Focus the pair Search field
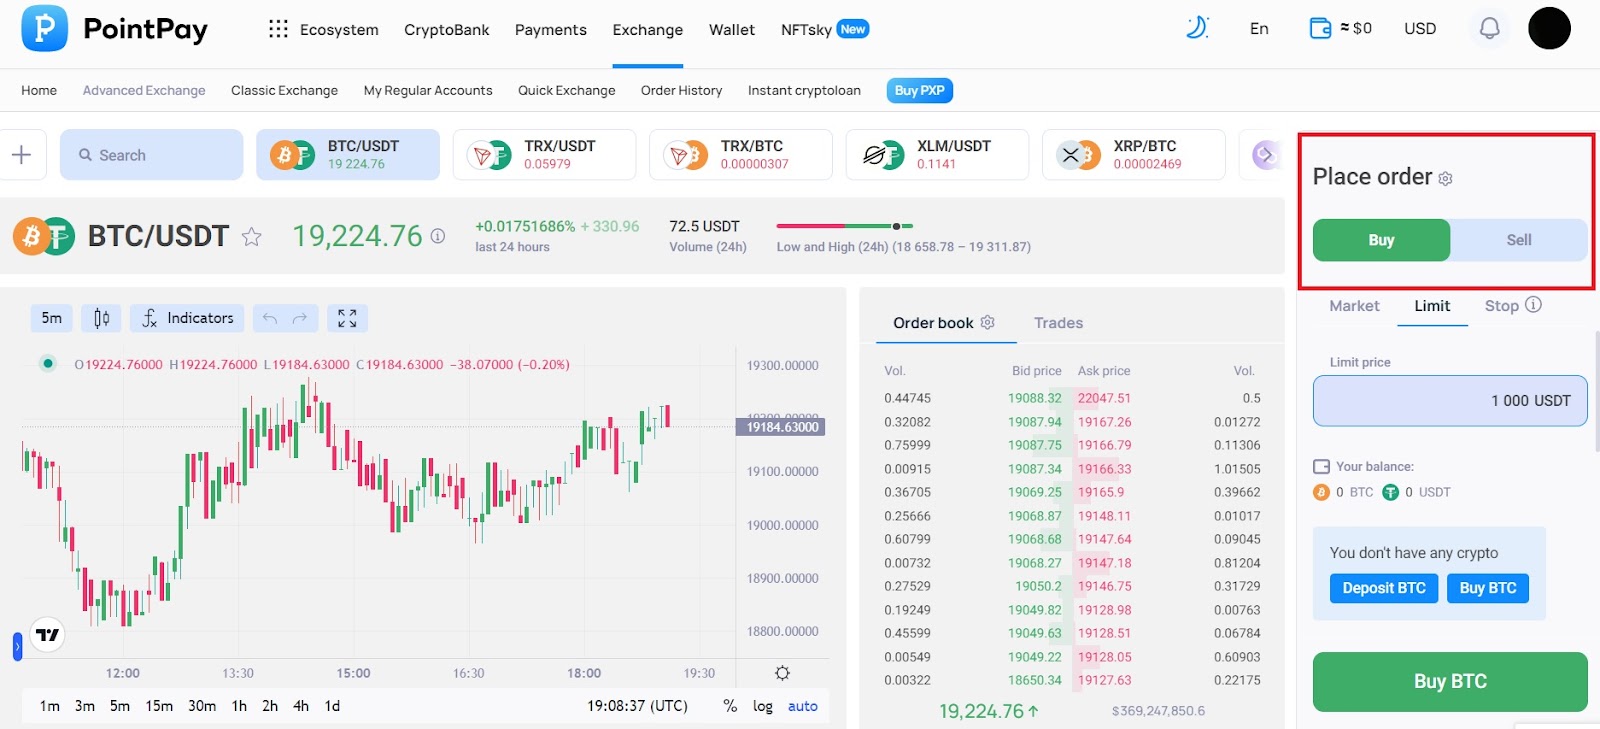Viewport: 1600px width, 729px height. (151, 155)
